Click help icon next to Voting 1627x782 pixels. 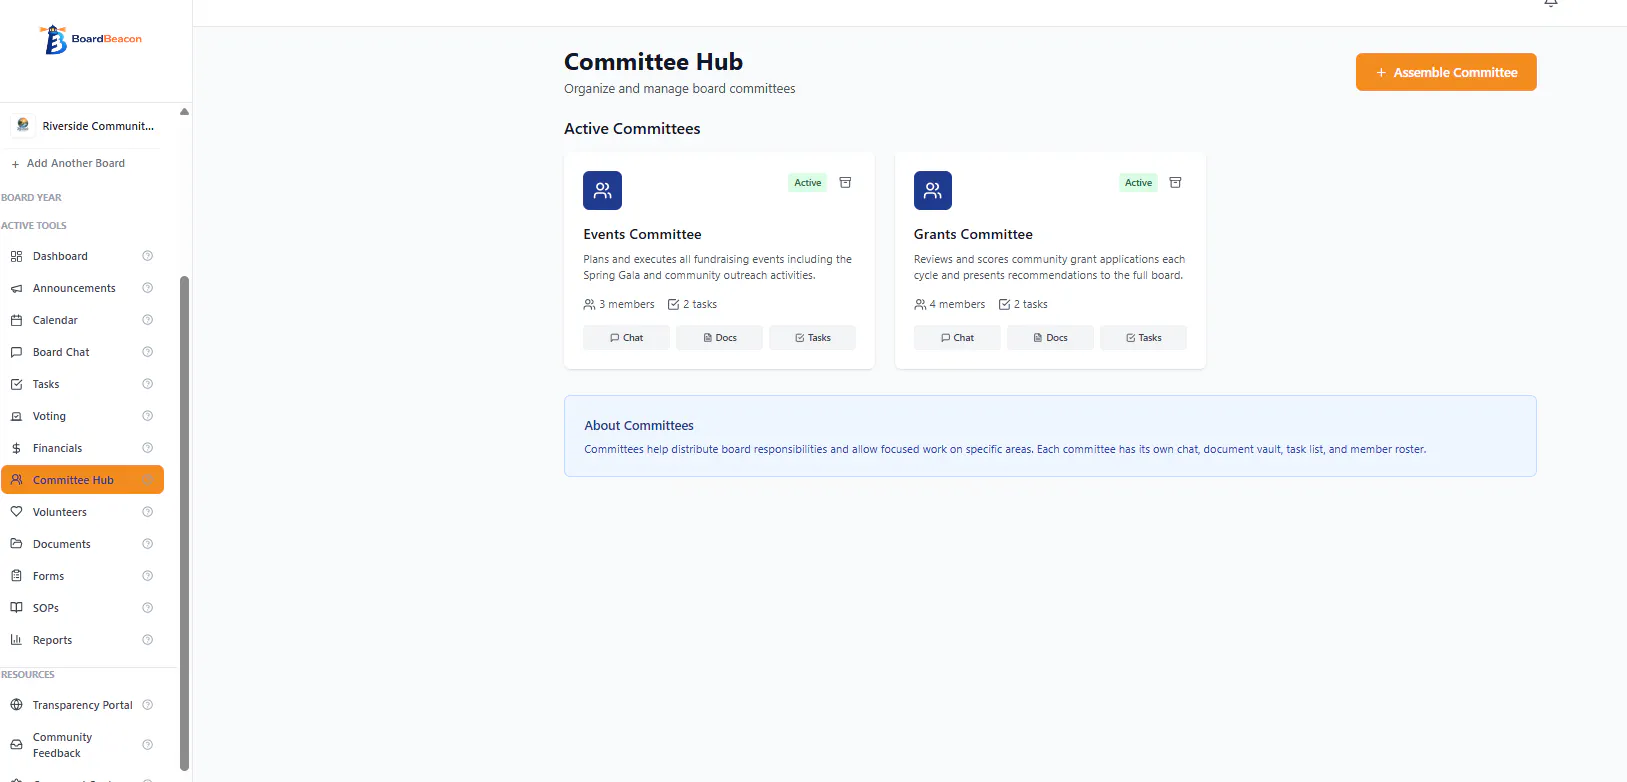(148, 416)
